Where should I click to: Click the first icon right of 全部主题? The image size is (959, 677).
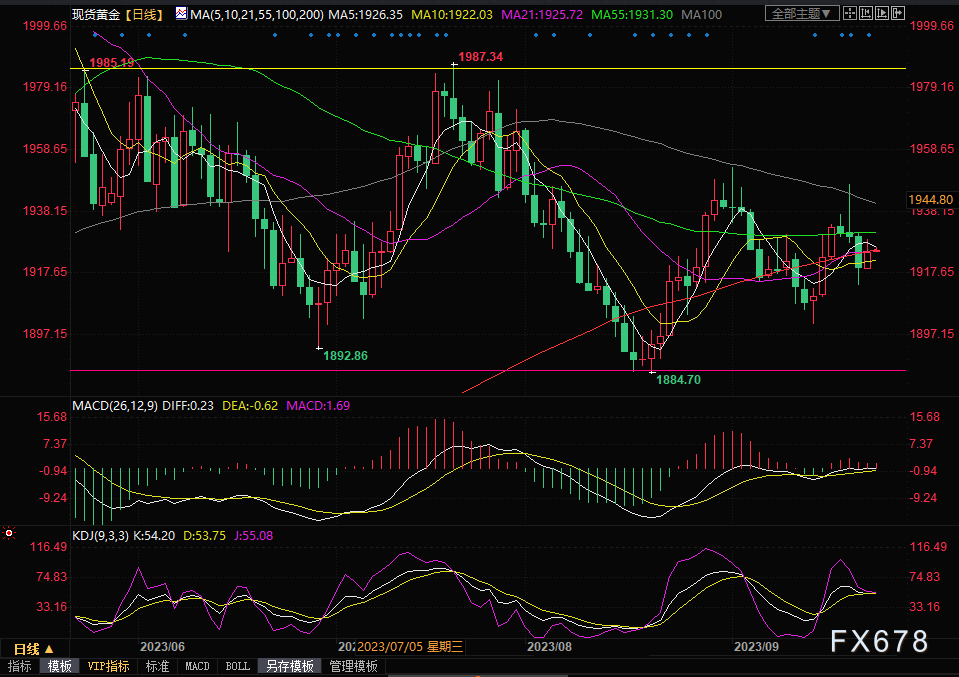pyautogui.click(x=849, y=14)
